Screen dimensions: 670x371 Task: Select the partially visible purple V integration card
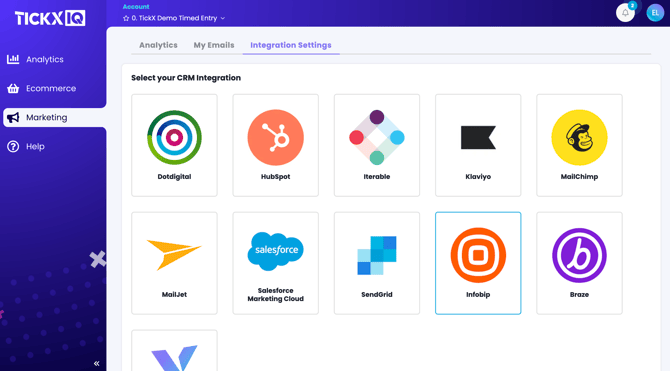[174, 350]
